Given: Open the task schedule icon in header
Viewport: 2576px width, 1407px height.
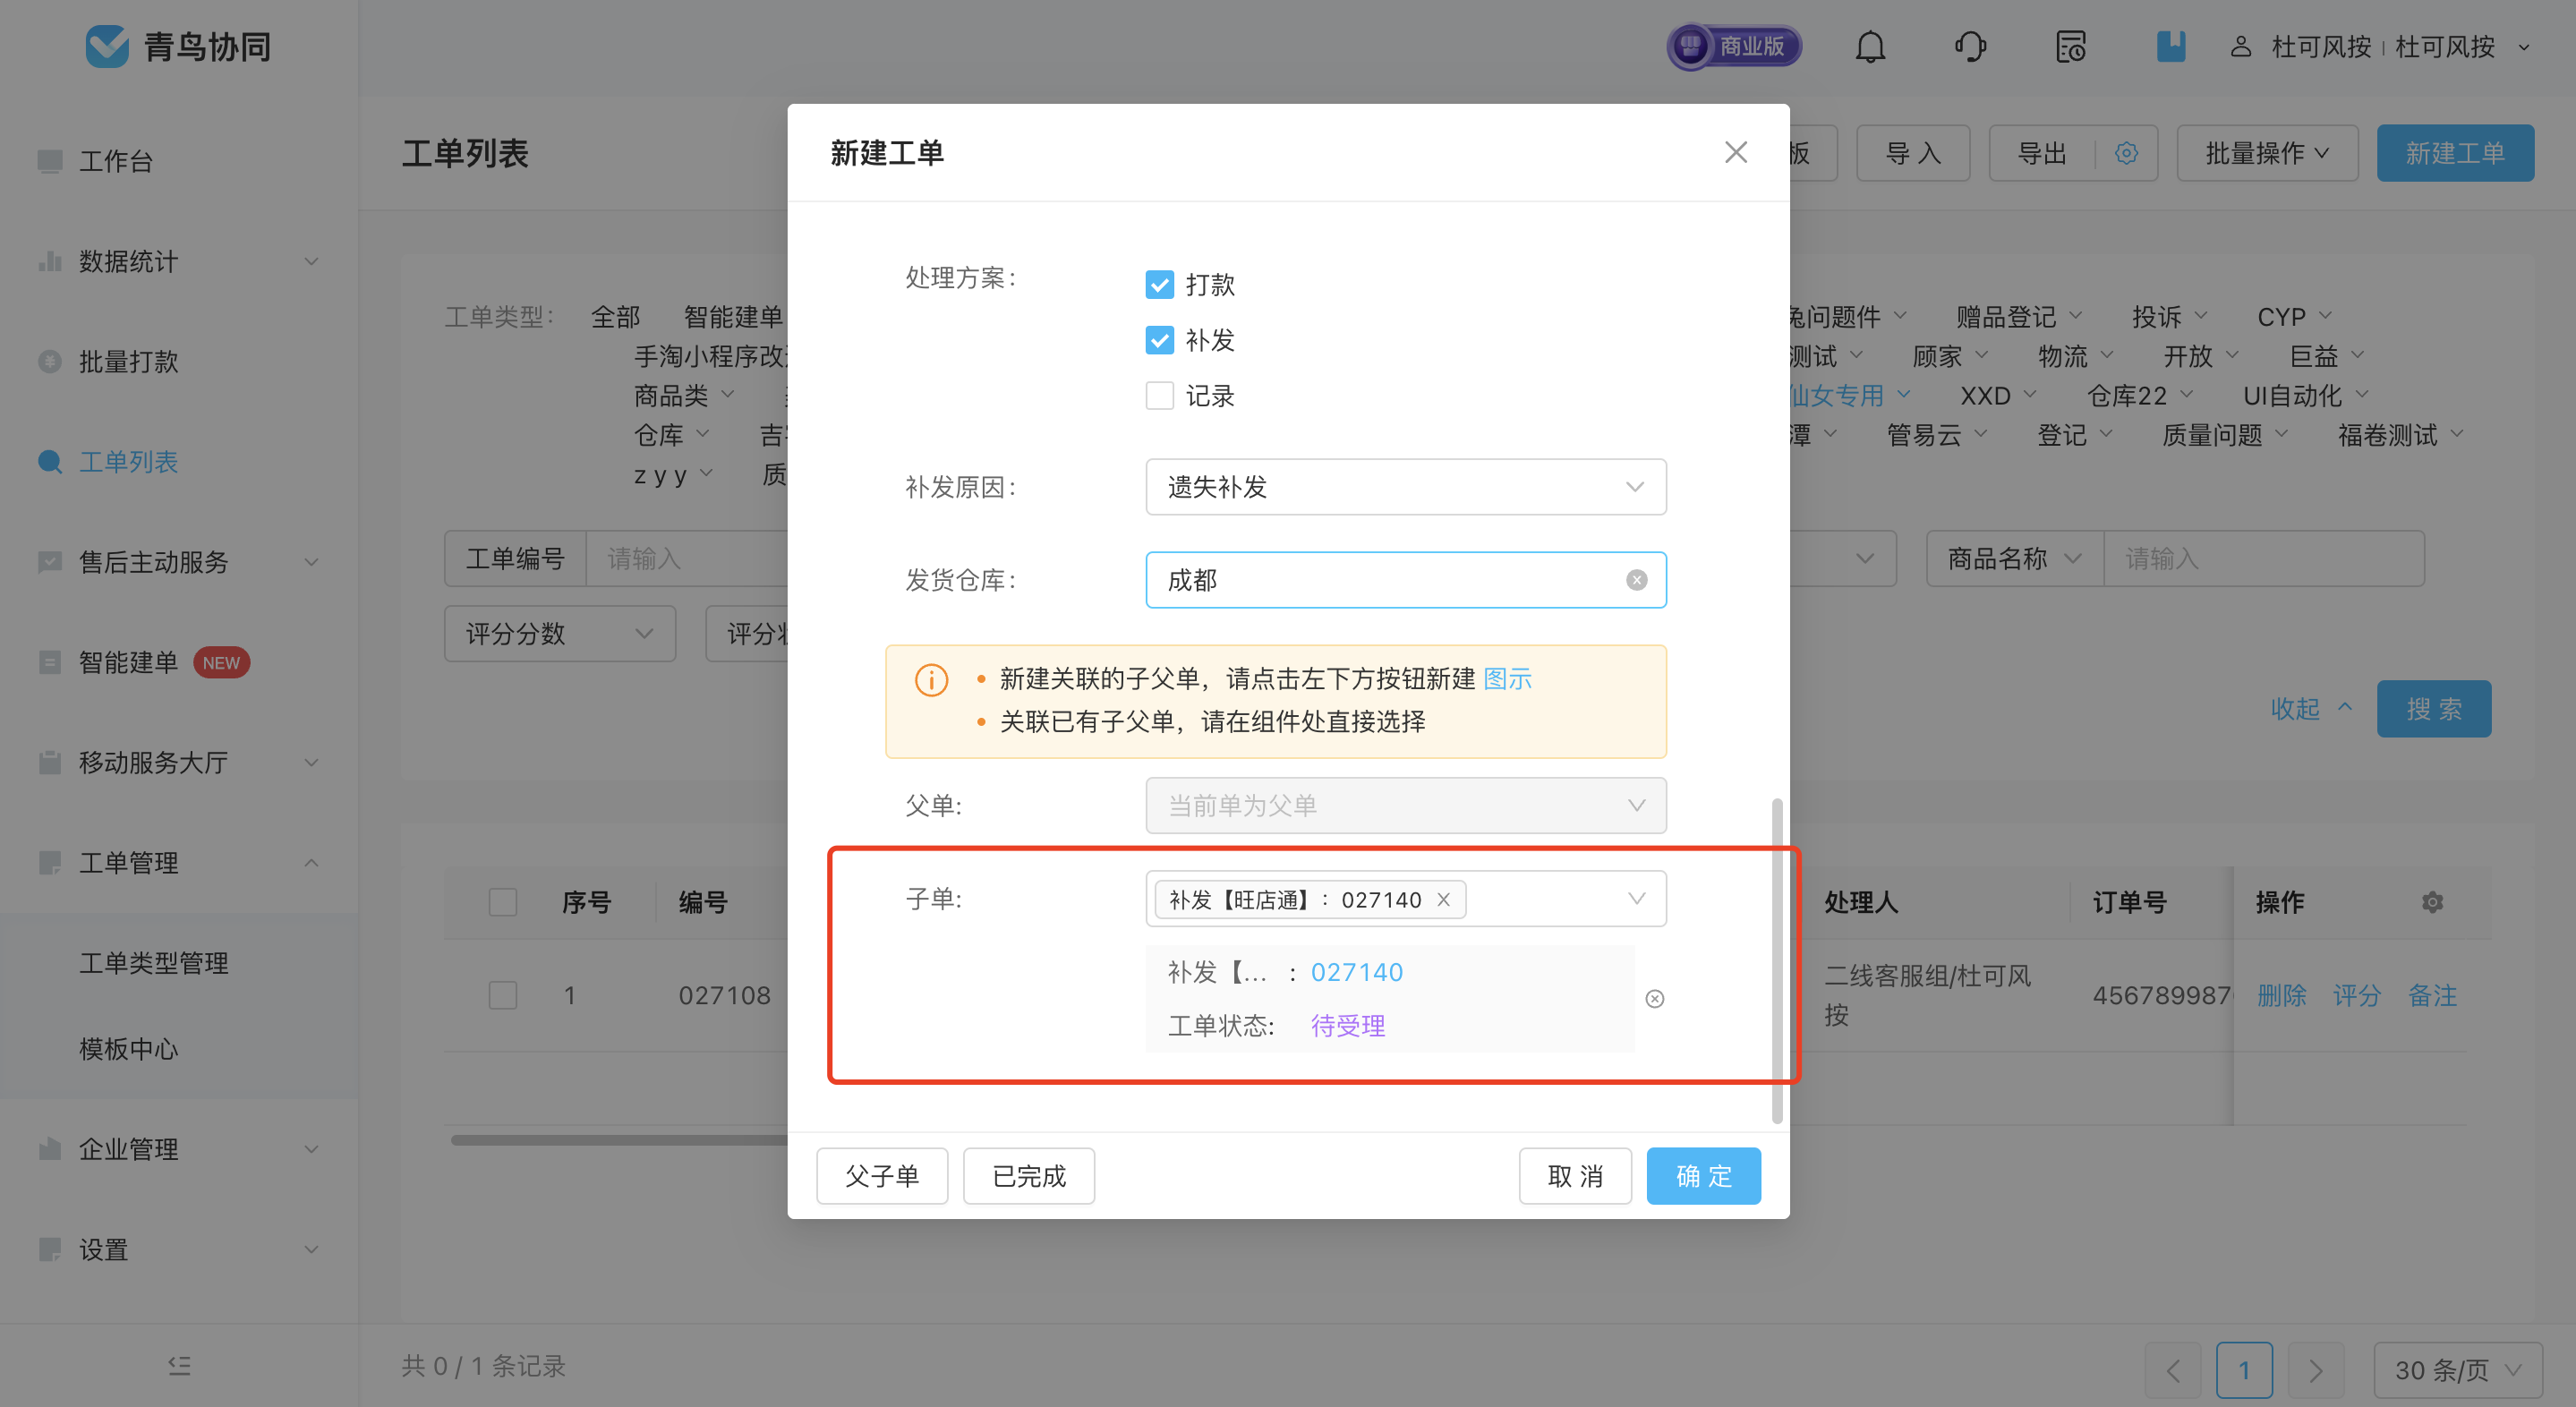Looking at the screenshot, I should (2070, 47).
